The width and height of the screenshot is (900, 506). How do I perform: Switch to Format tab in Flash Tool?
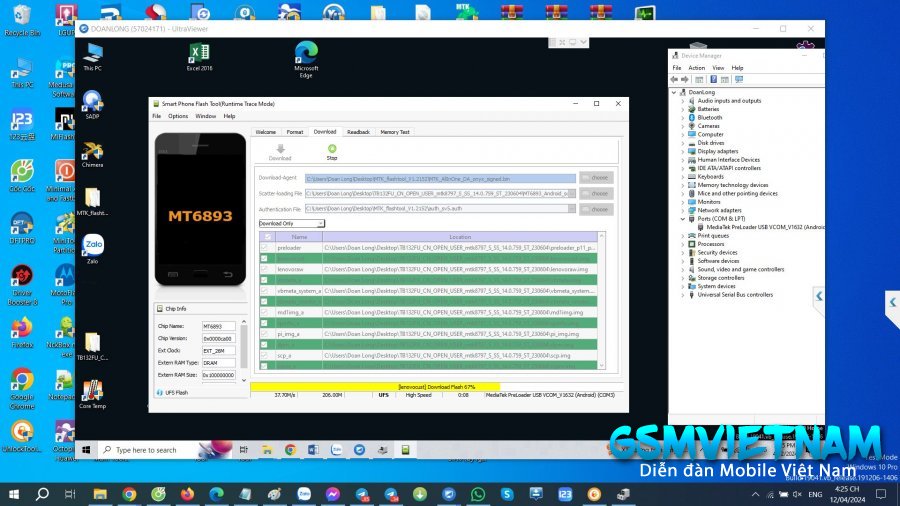(295, 132)
